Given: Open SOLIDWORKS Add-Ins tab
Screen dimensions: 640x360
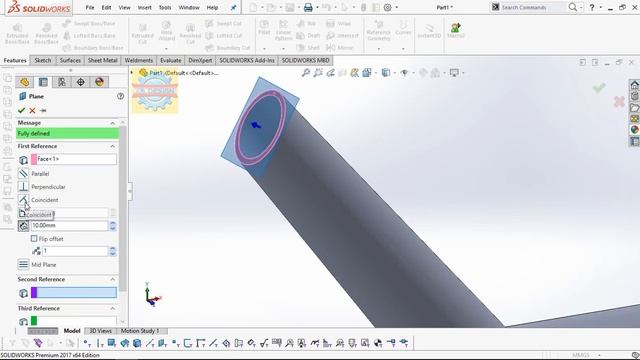Looking at the screenshot, I should [247, 60].
